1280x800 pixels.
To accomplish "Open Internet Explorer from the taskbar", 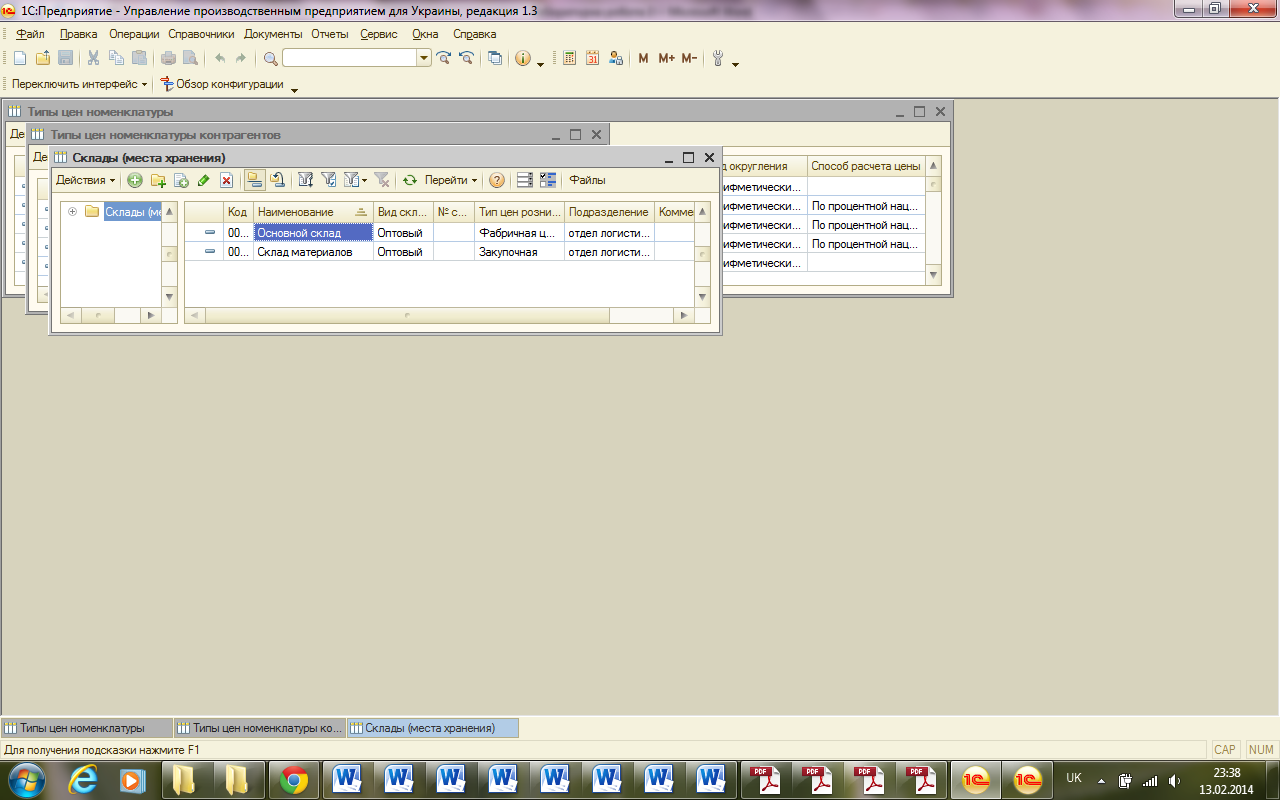I will point(82,779).
